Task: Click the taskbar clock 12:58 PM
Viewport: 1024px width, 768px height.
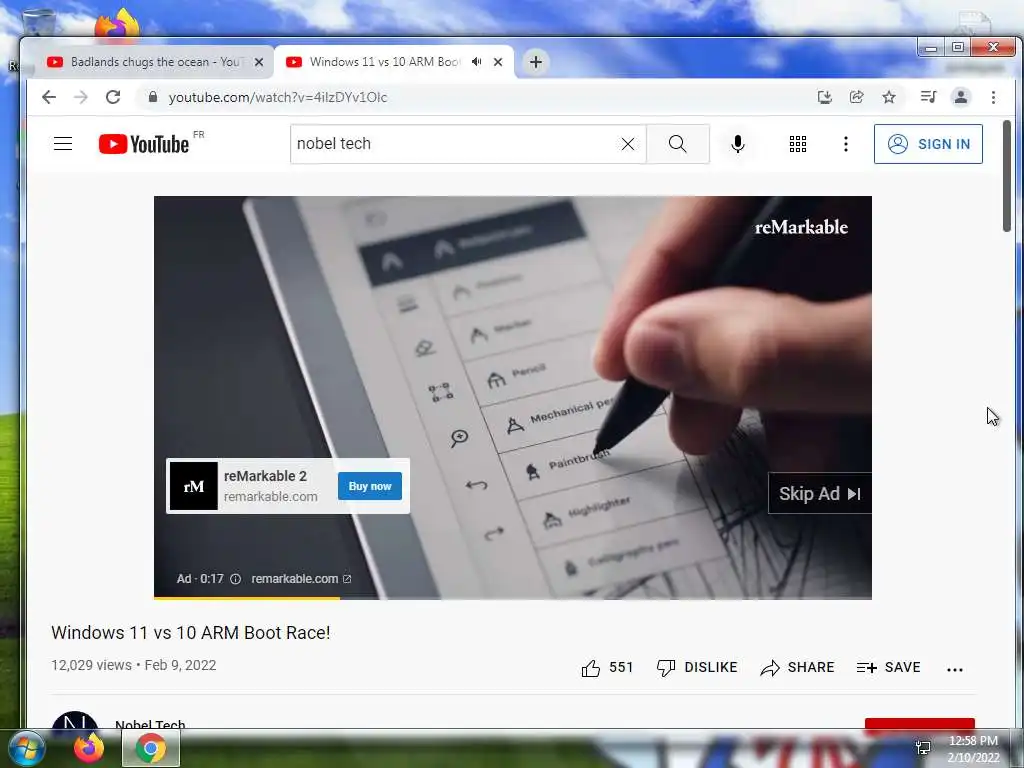Action: coord(973,741)
